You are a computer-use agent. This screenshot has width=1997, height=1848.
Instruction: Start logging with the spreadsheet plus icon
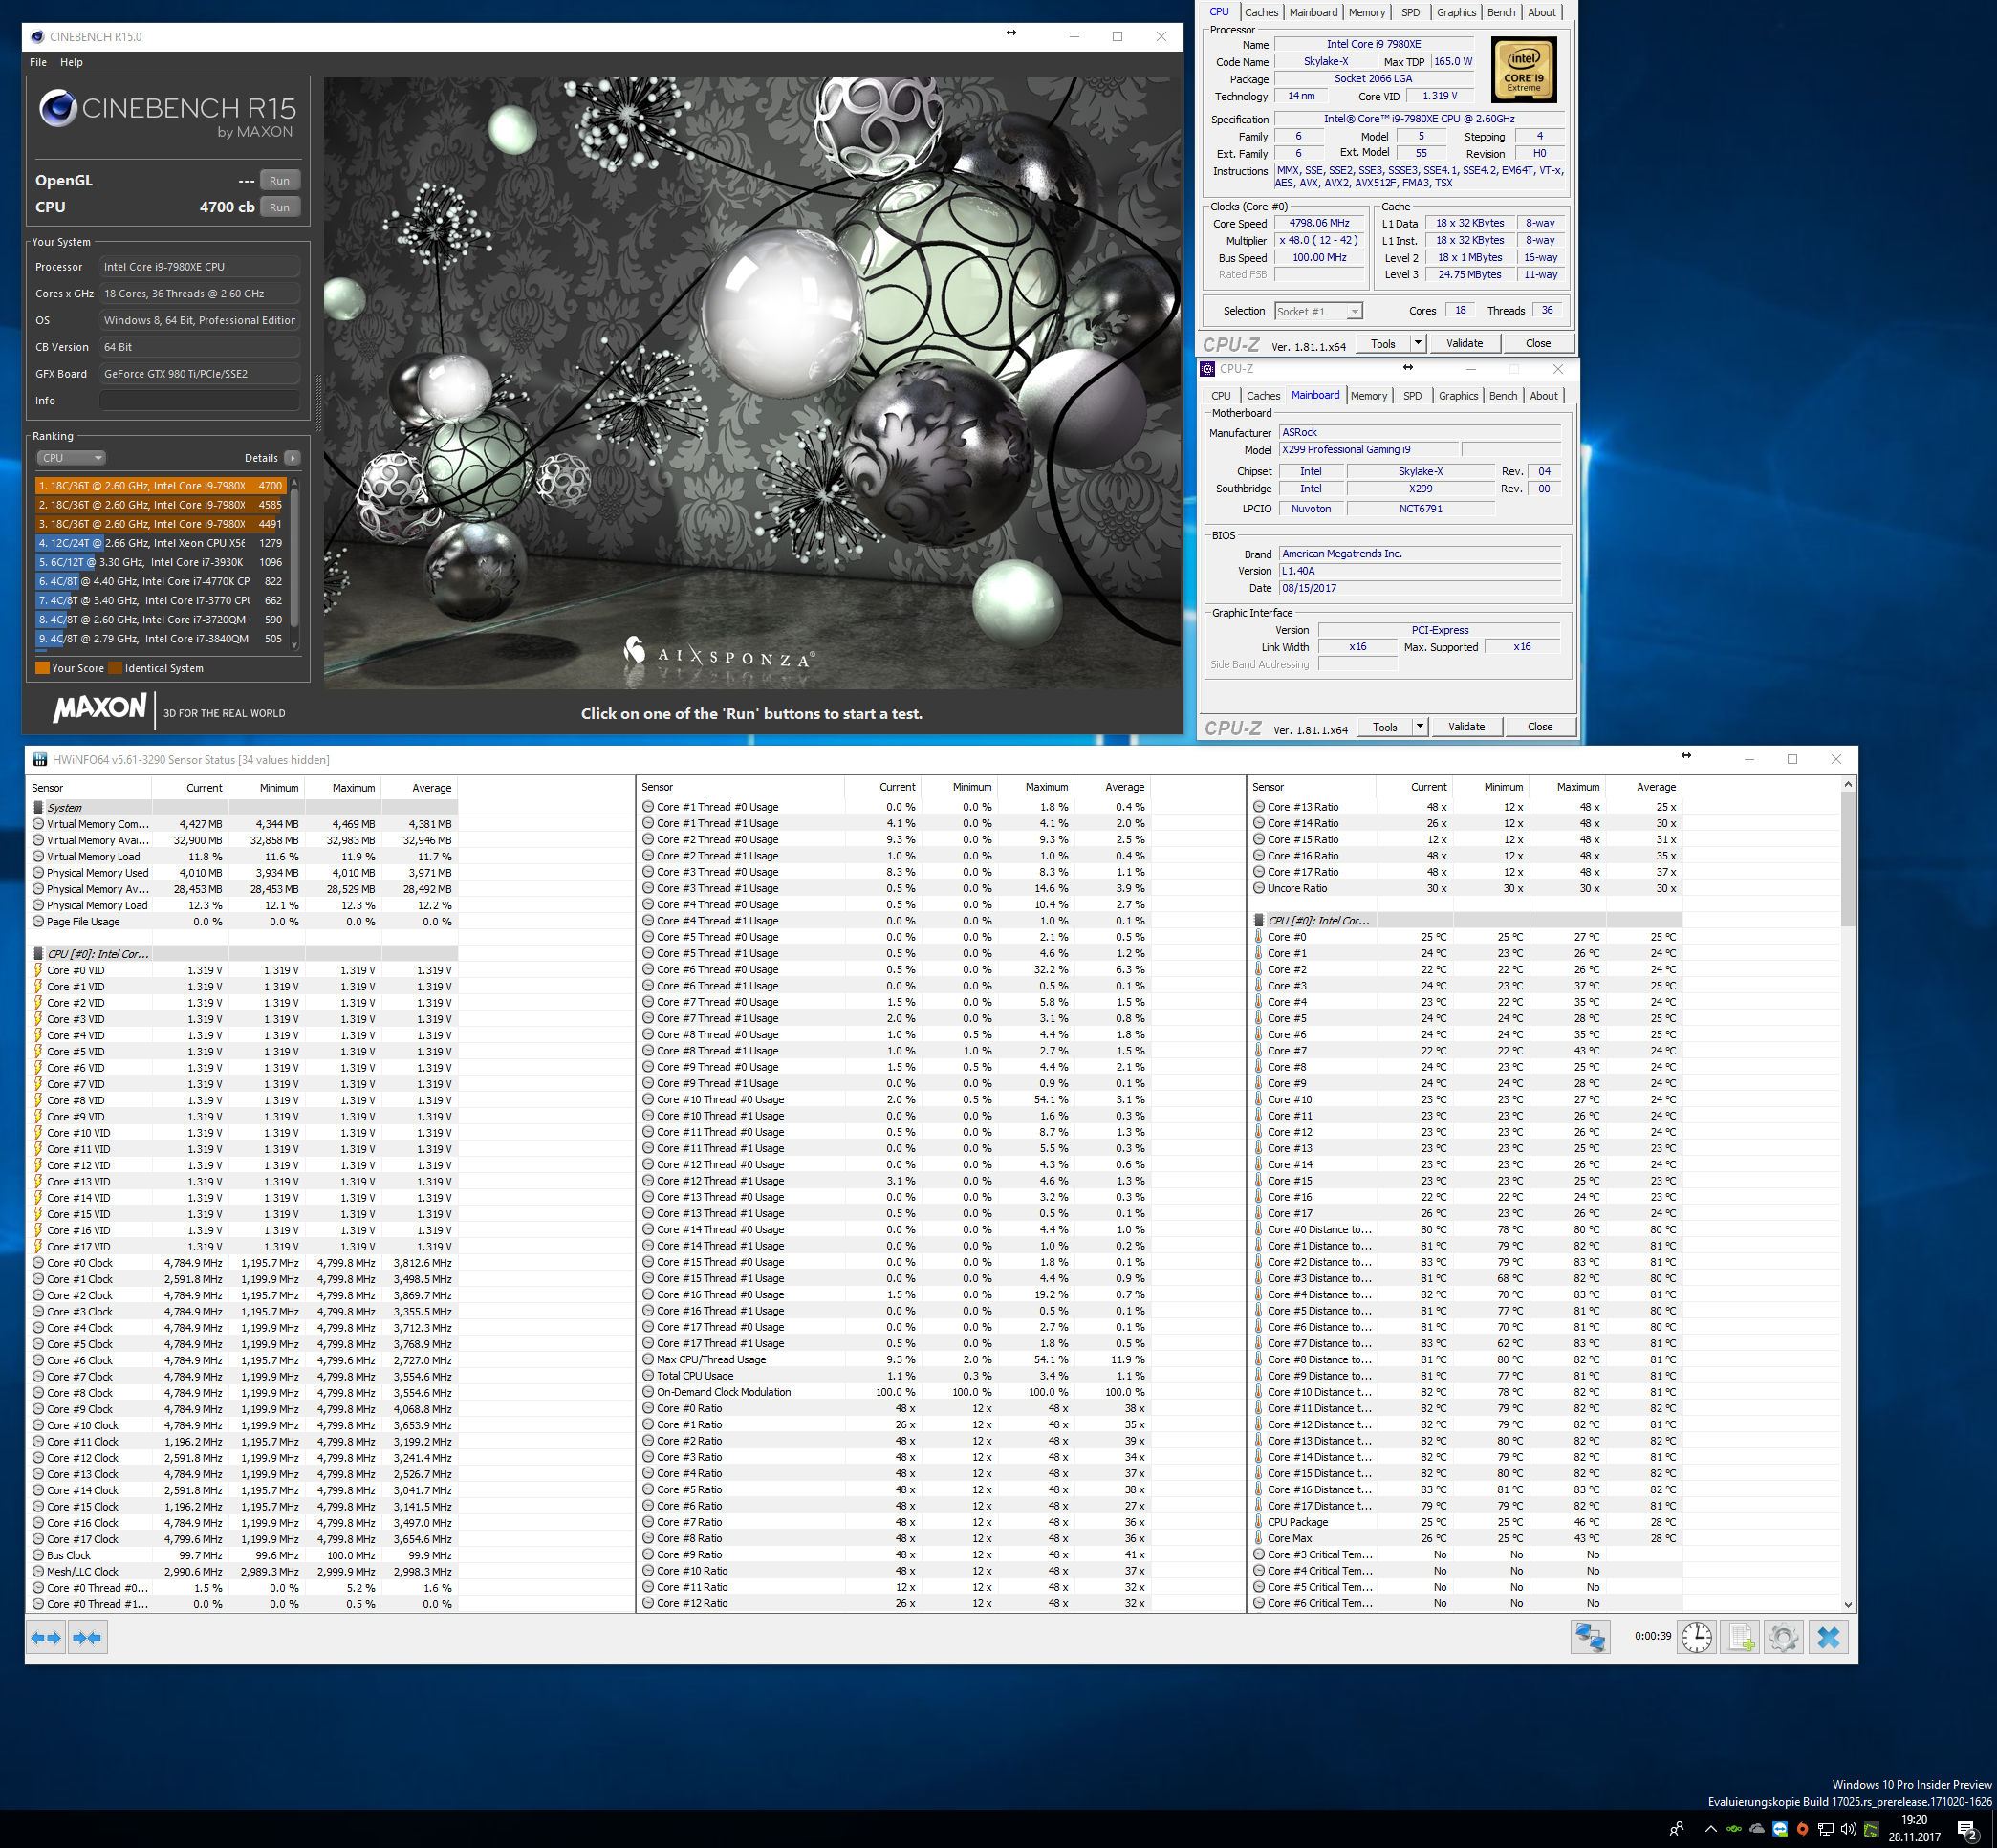coord(1741,1637)
